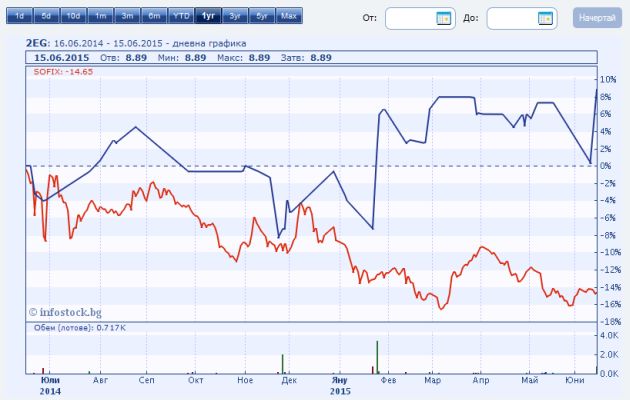Switch to the 3yr chart view
The height and width of the screenshot is (400, 630).
[234, 17]
